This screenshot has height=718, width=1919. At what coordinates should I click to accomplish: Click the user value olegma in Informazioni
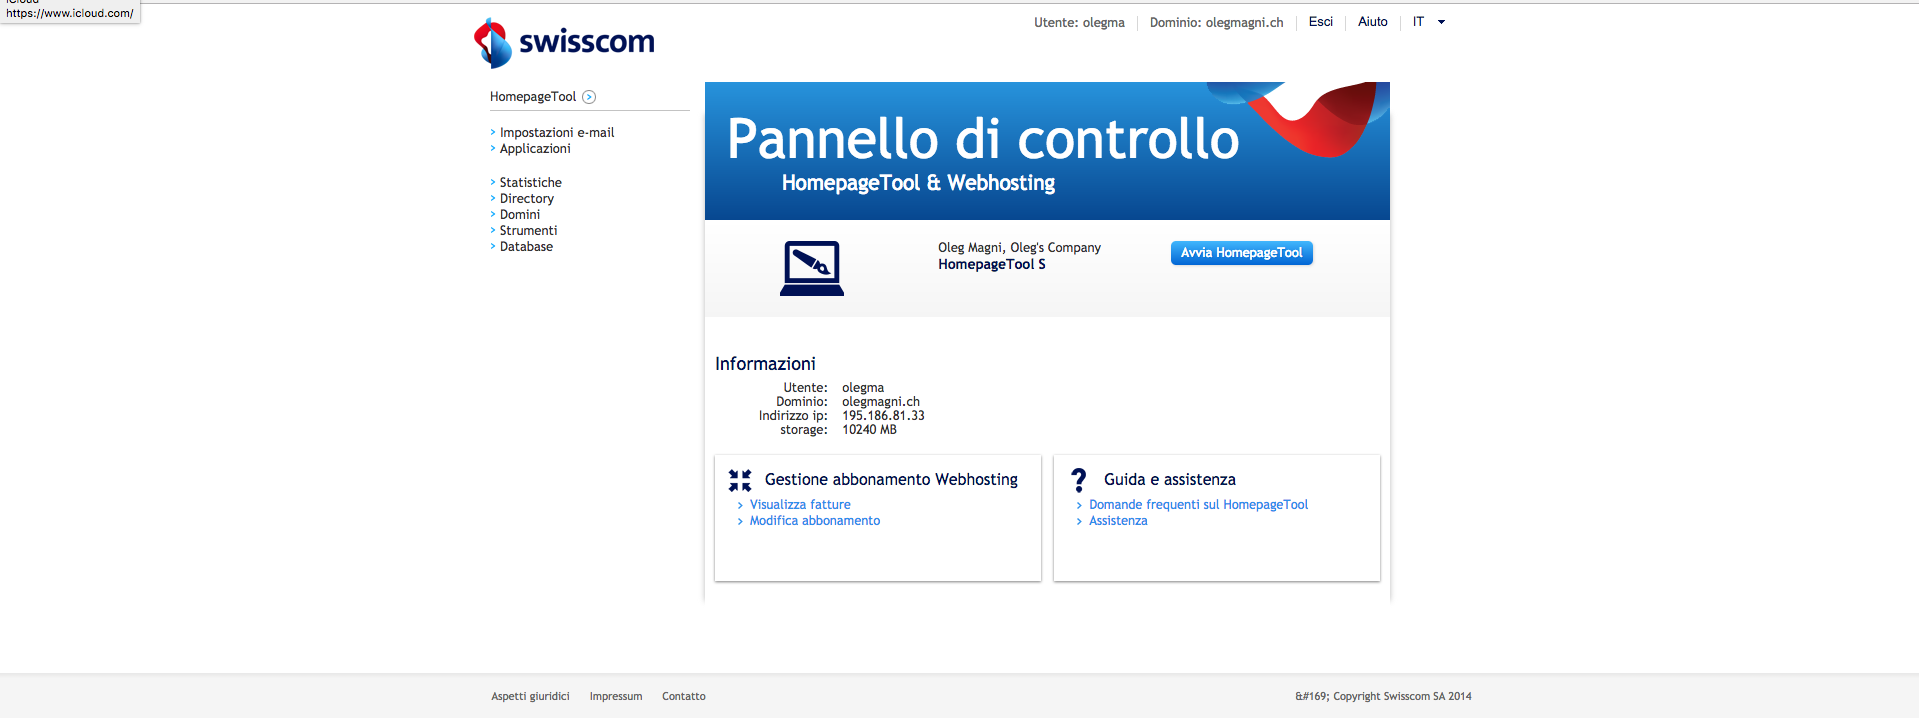(x=863, y=388)
